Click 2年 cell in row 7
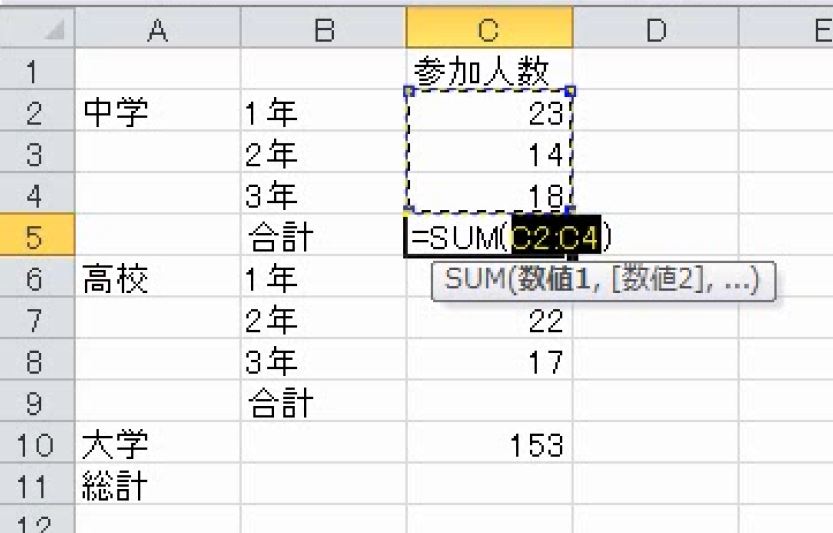The image size is (833, 533). [x=324, y=318]
